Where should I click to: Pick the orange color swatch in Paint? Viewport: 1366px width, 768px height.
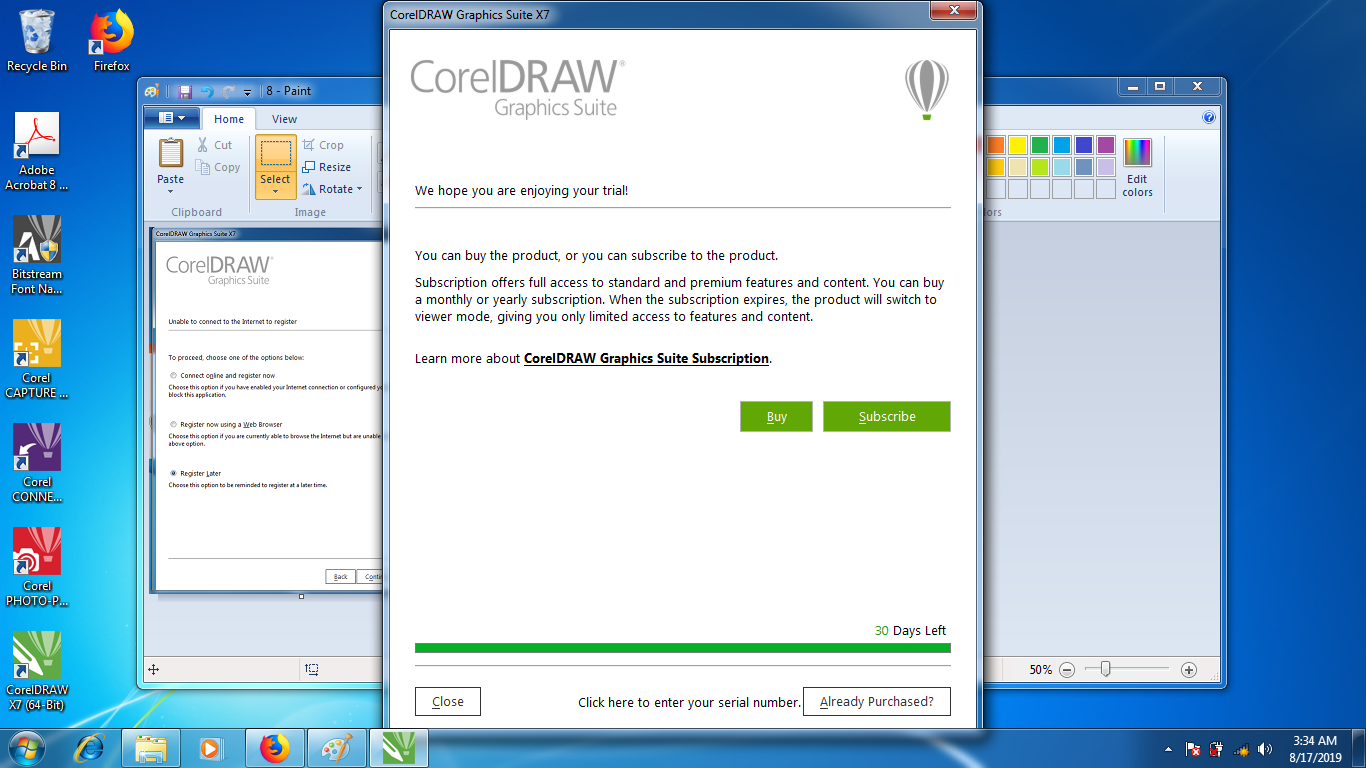pos(996,145)
